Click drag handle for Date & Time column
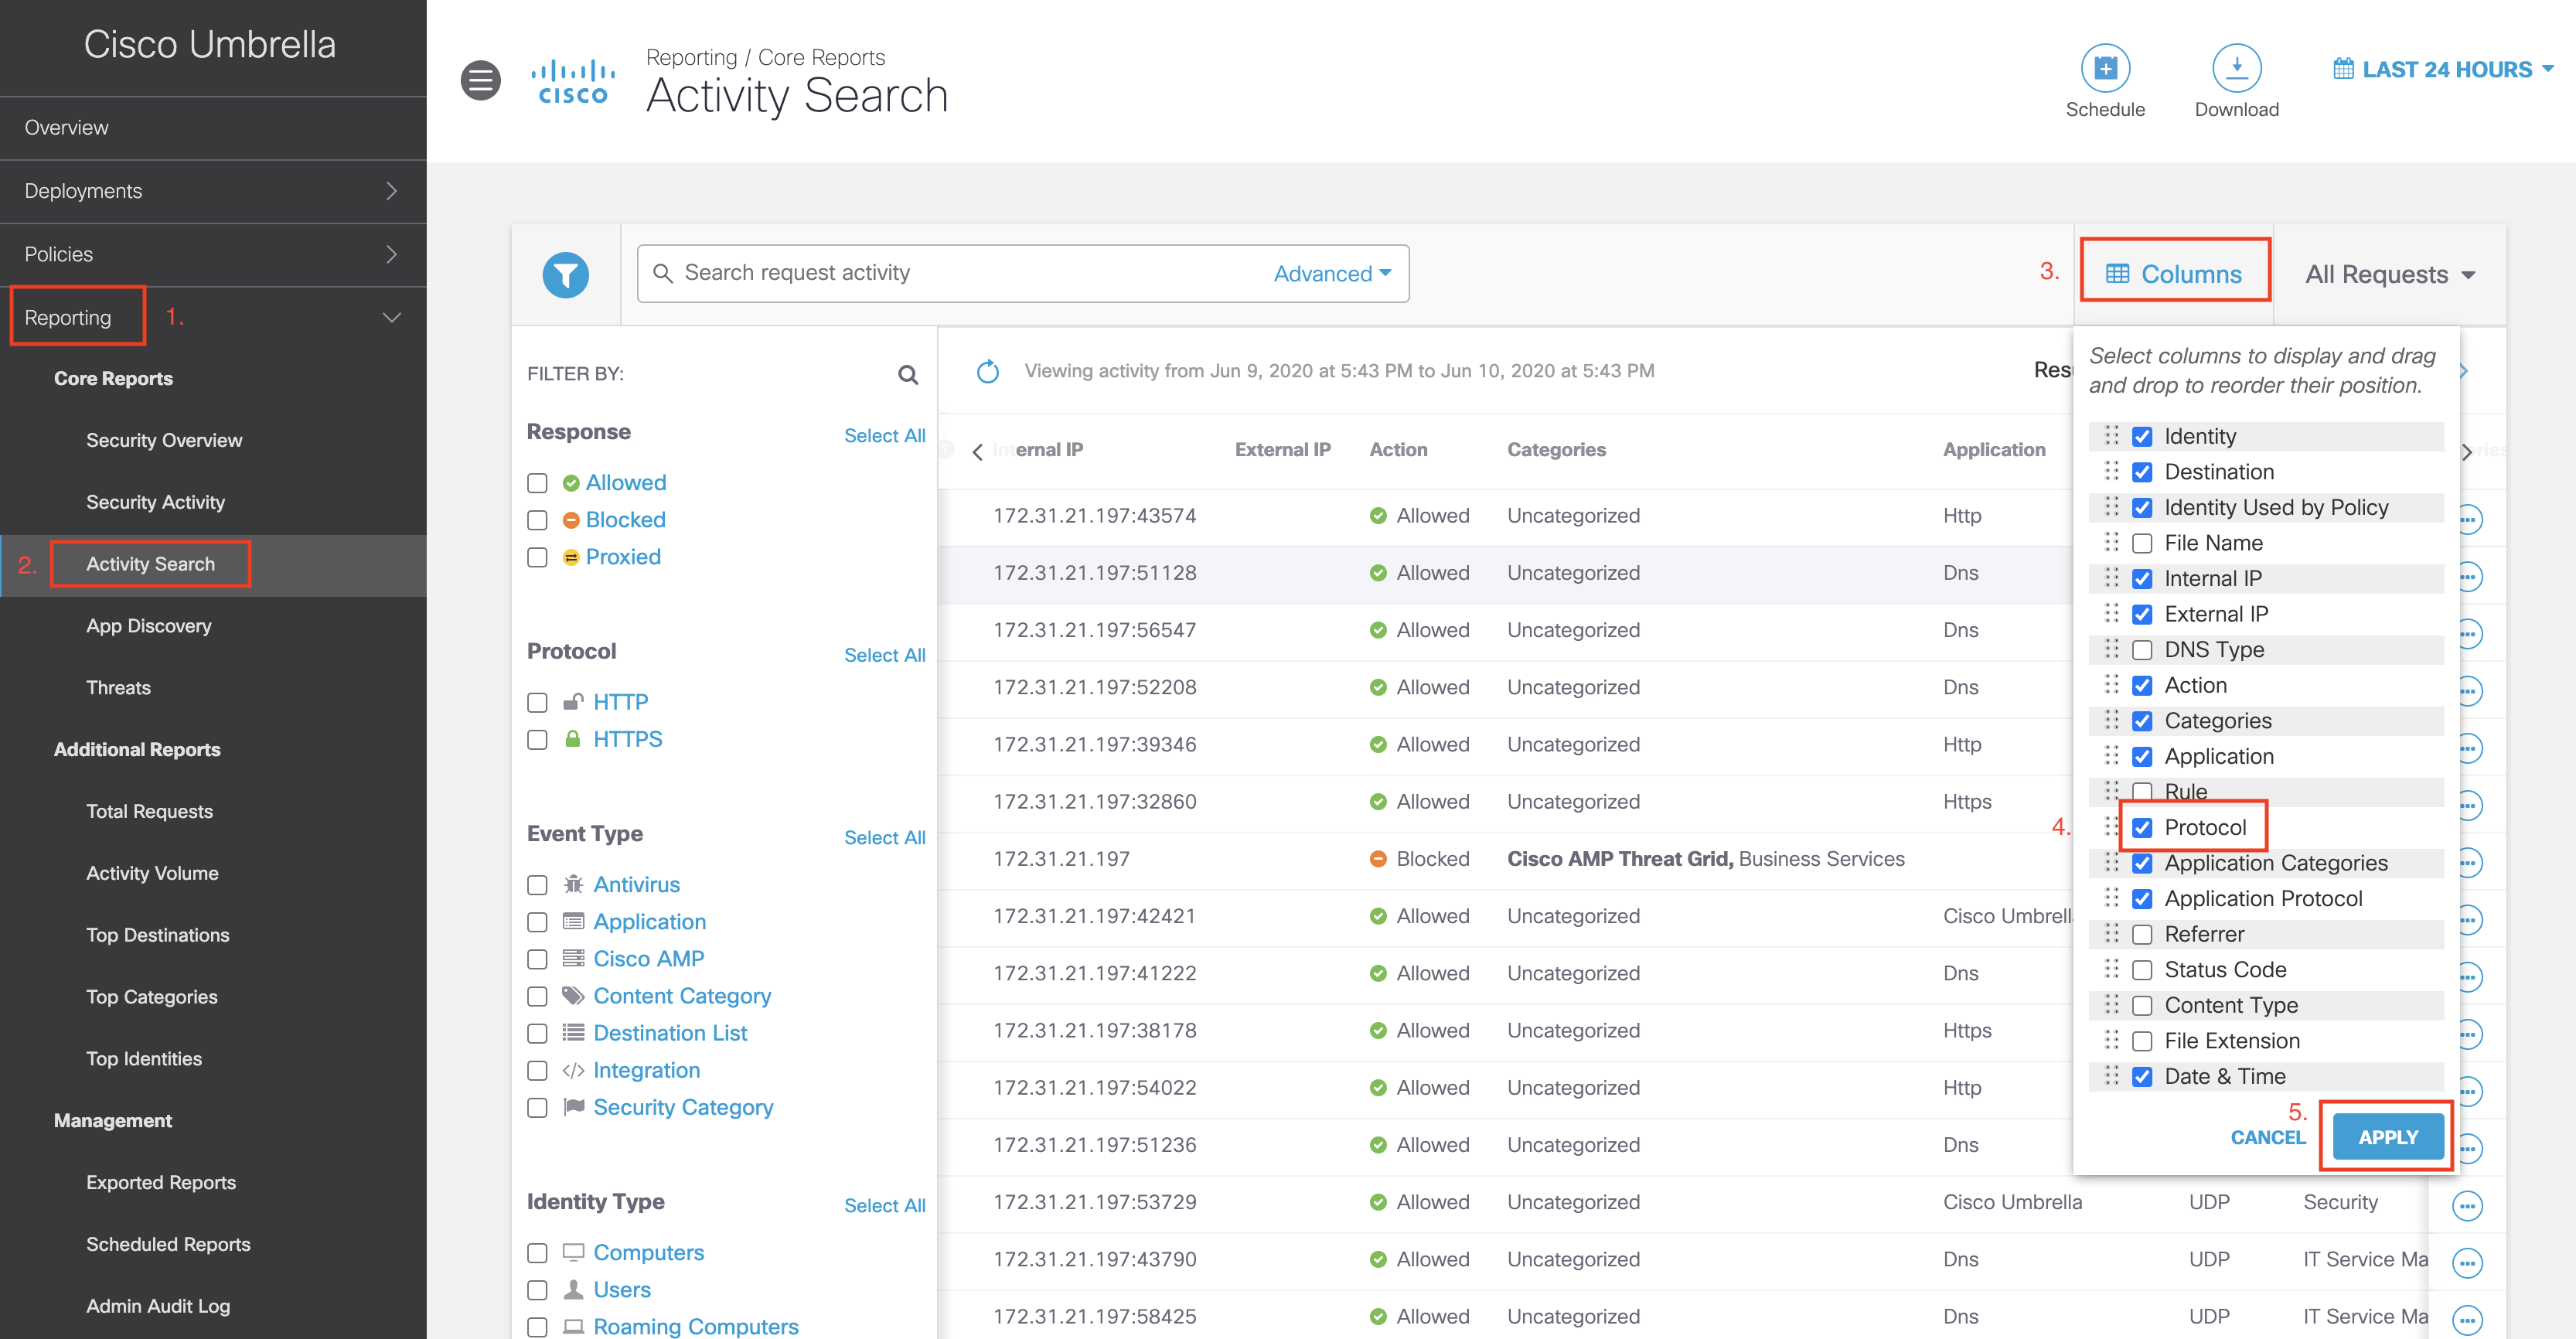 click(2111, 1076)
